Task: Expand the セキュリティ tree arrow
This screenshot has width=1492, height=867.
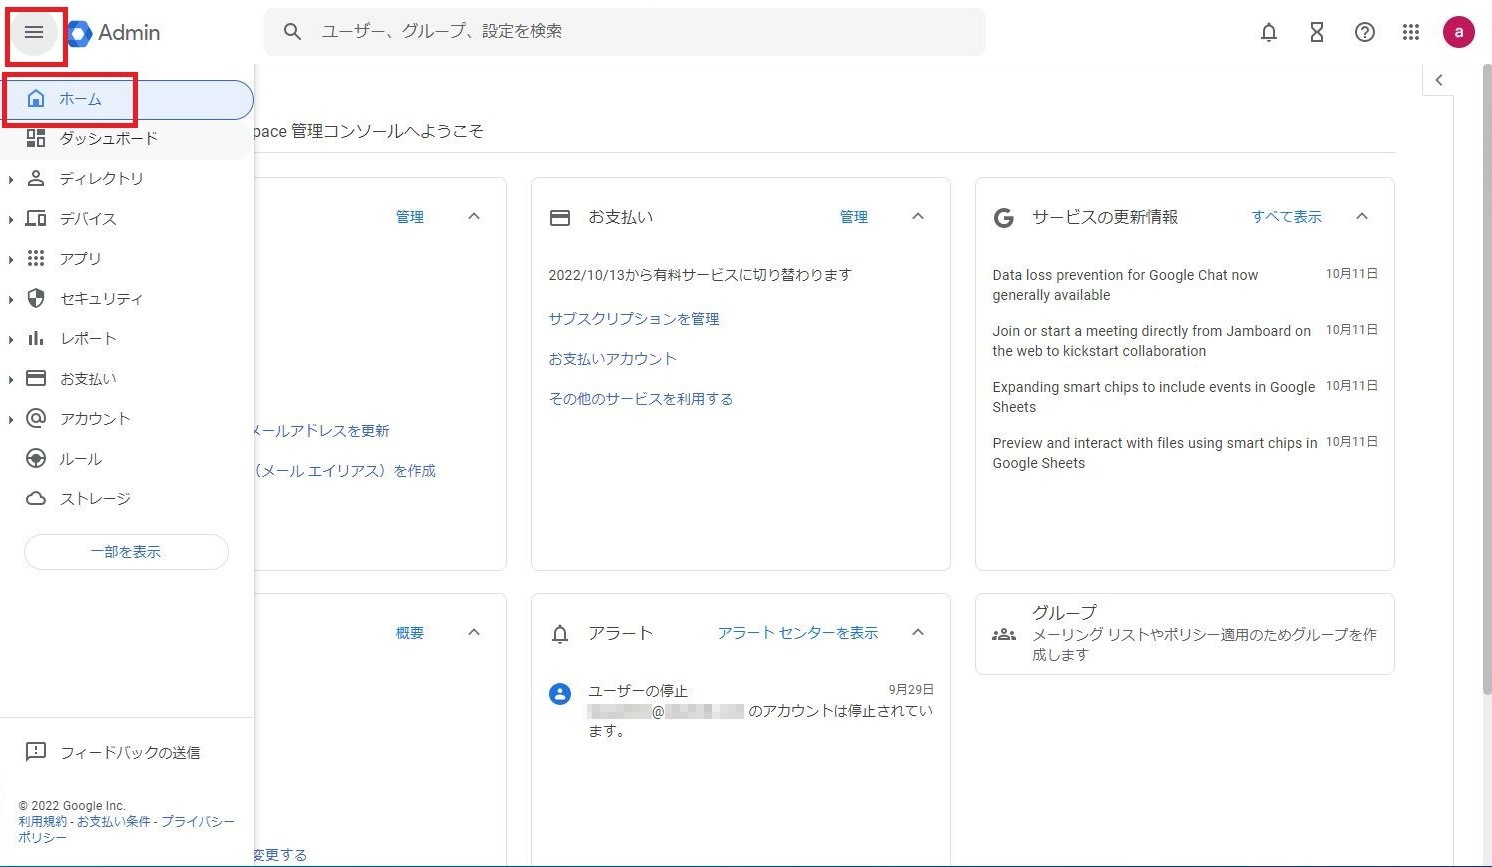Action: [11, 299]
